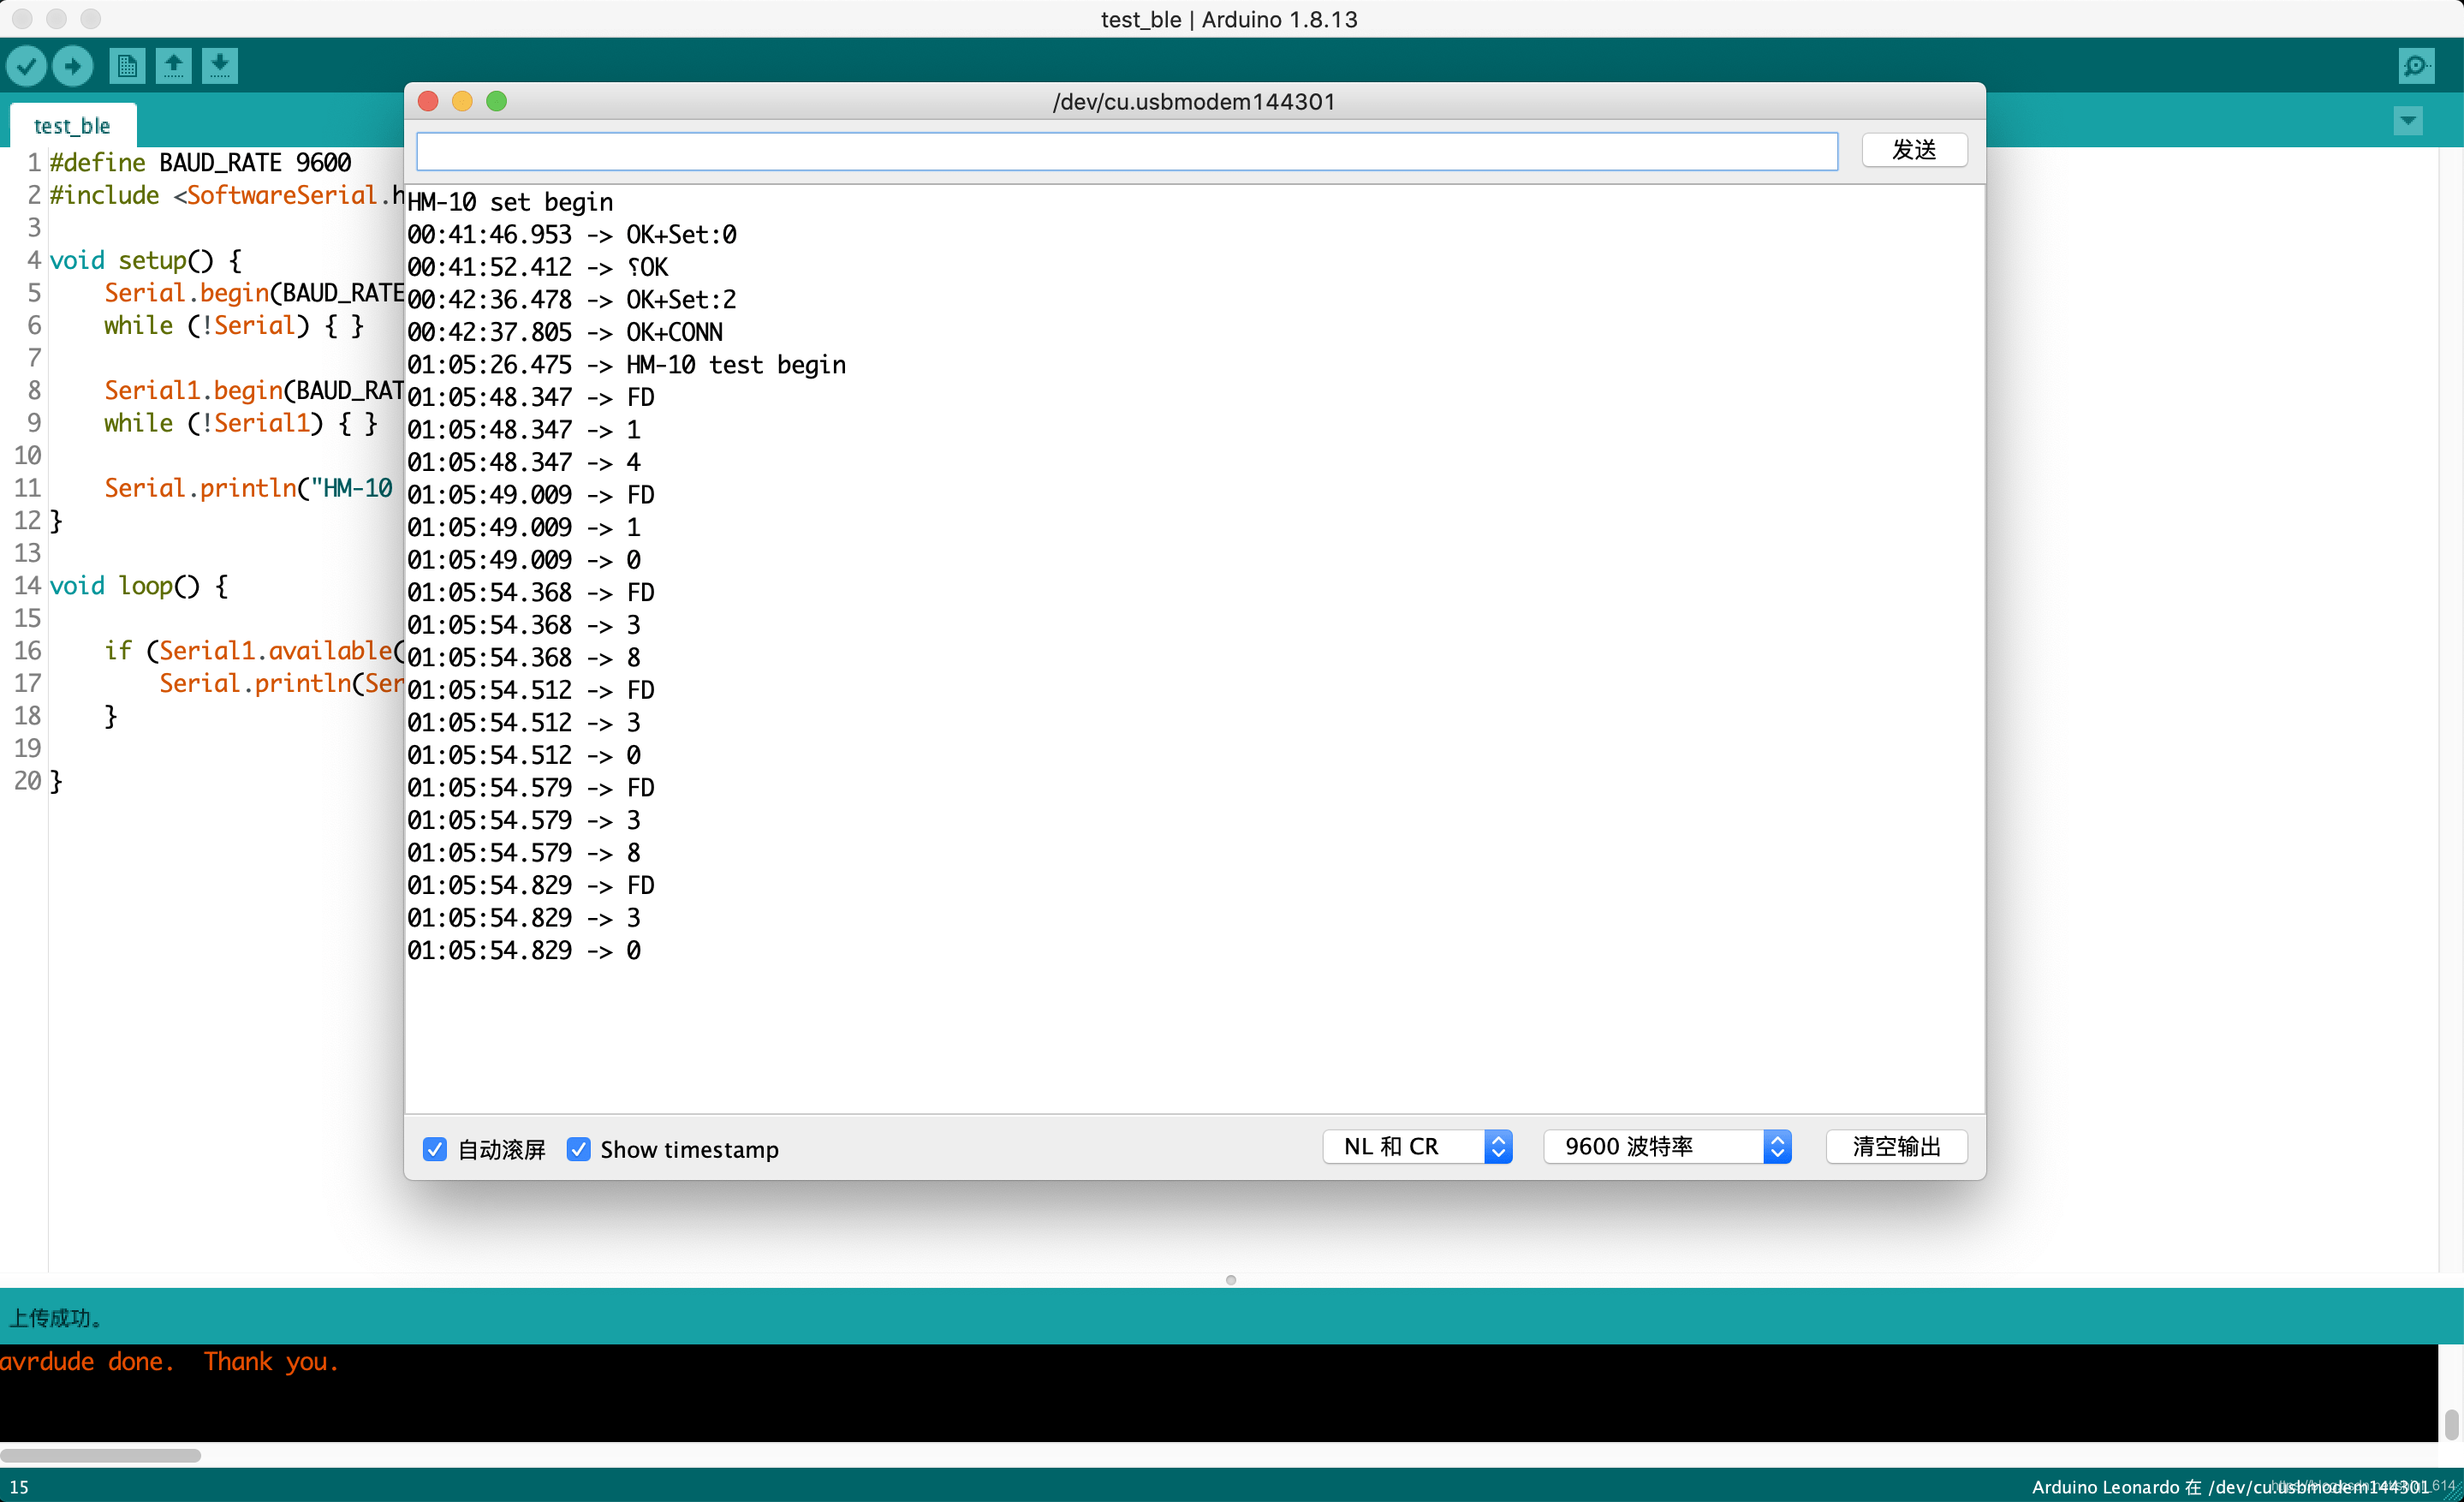Click the horizontal scrollbar in console area
Viewport: 2464px width, 1502px height.
point(100,1455)
